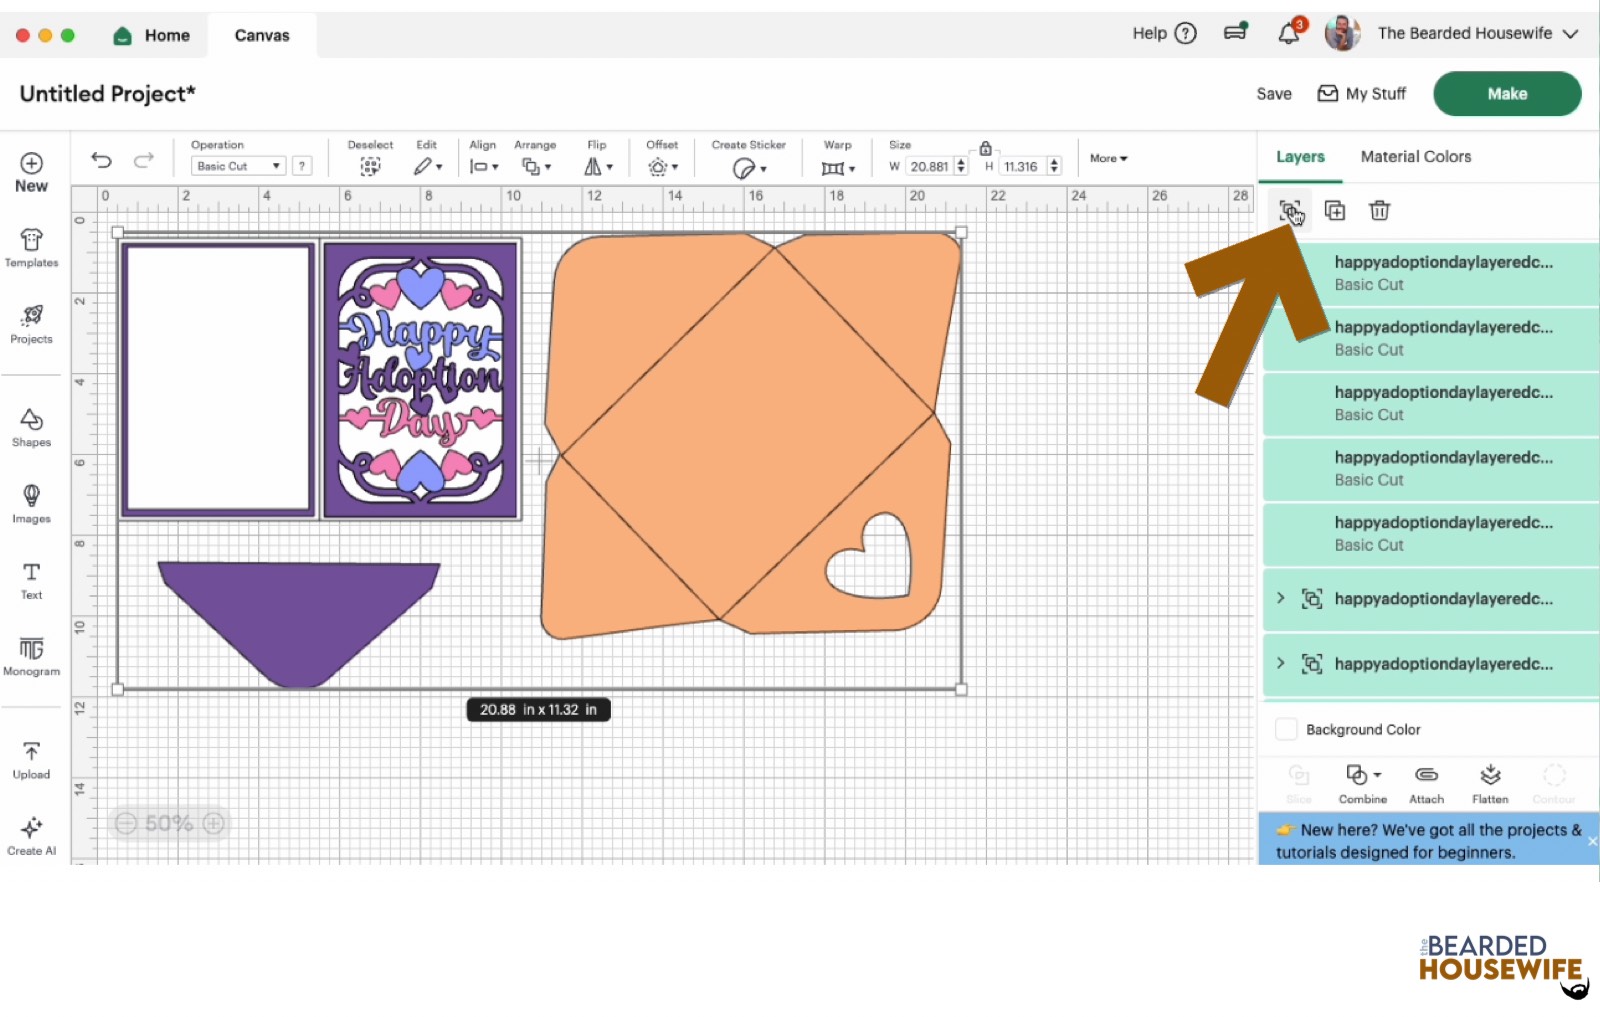The image size is (1600, 1017).
Task: Click the Images sidebar icon
Action: click(x=31, y=503)
